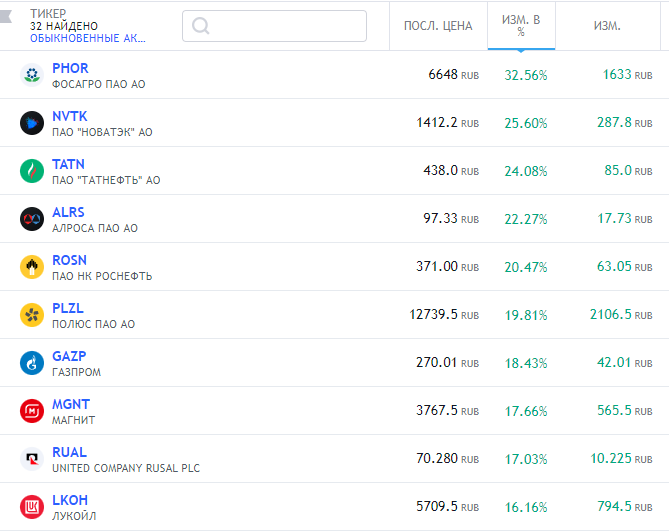The width and height of the screenshot is (669, 531).
Task: Select PLZL price 12739.5 RUB
Action: click(444, 315)
